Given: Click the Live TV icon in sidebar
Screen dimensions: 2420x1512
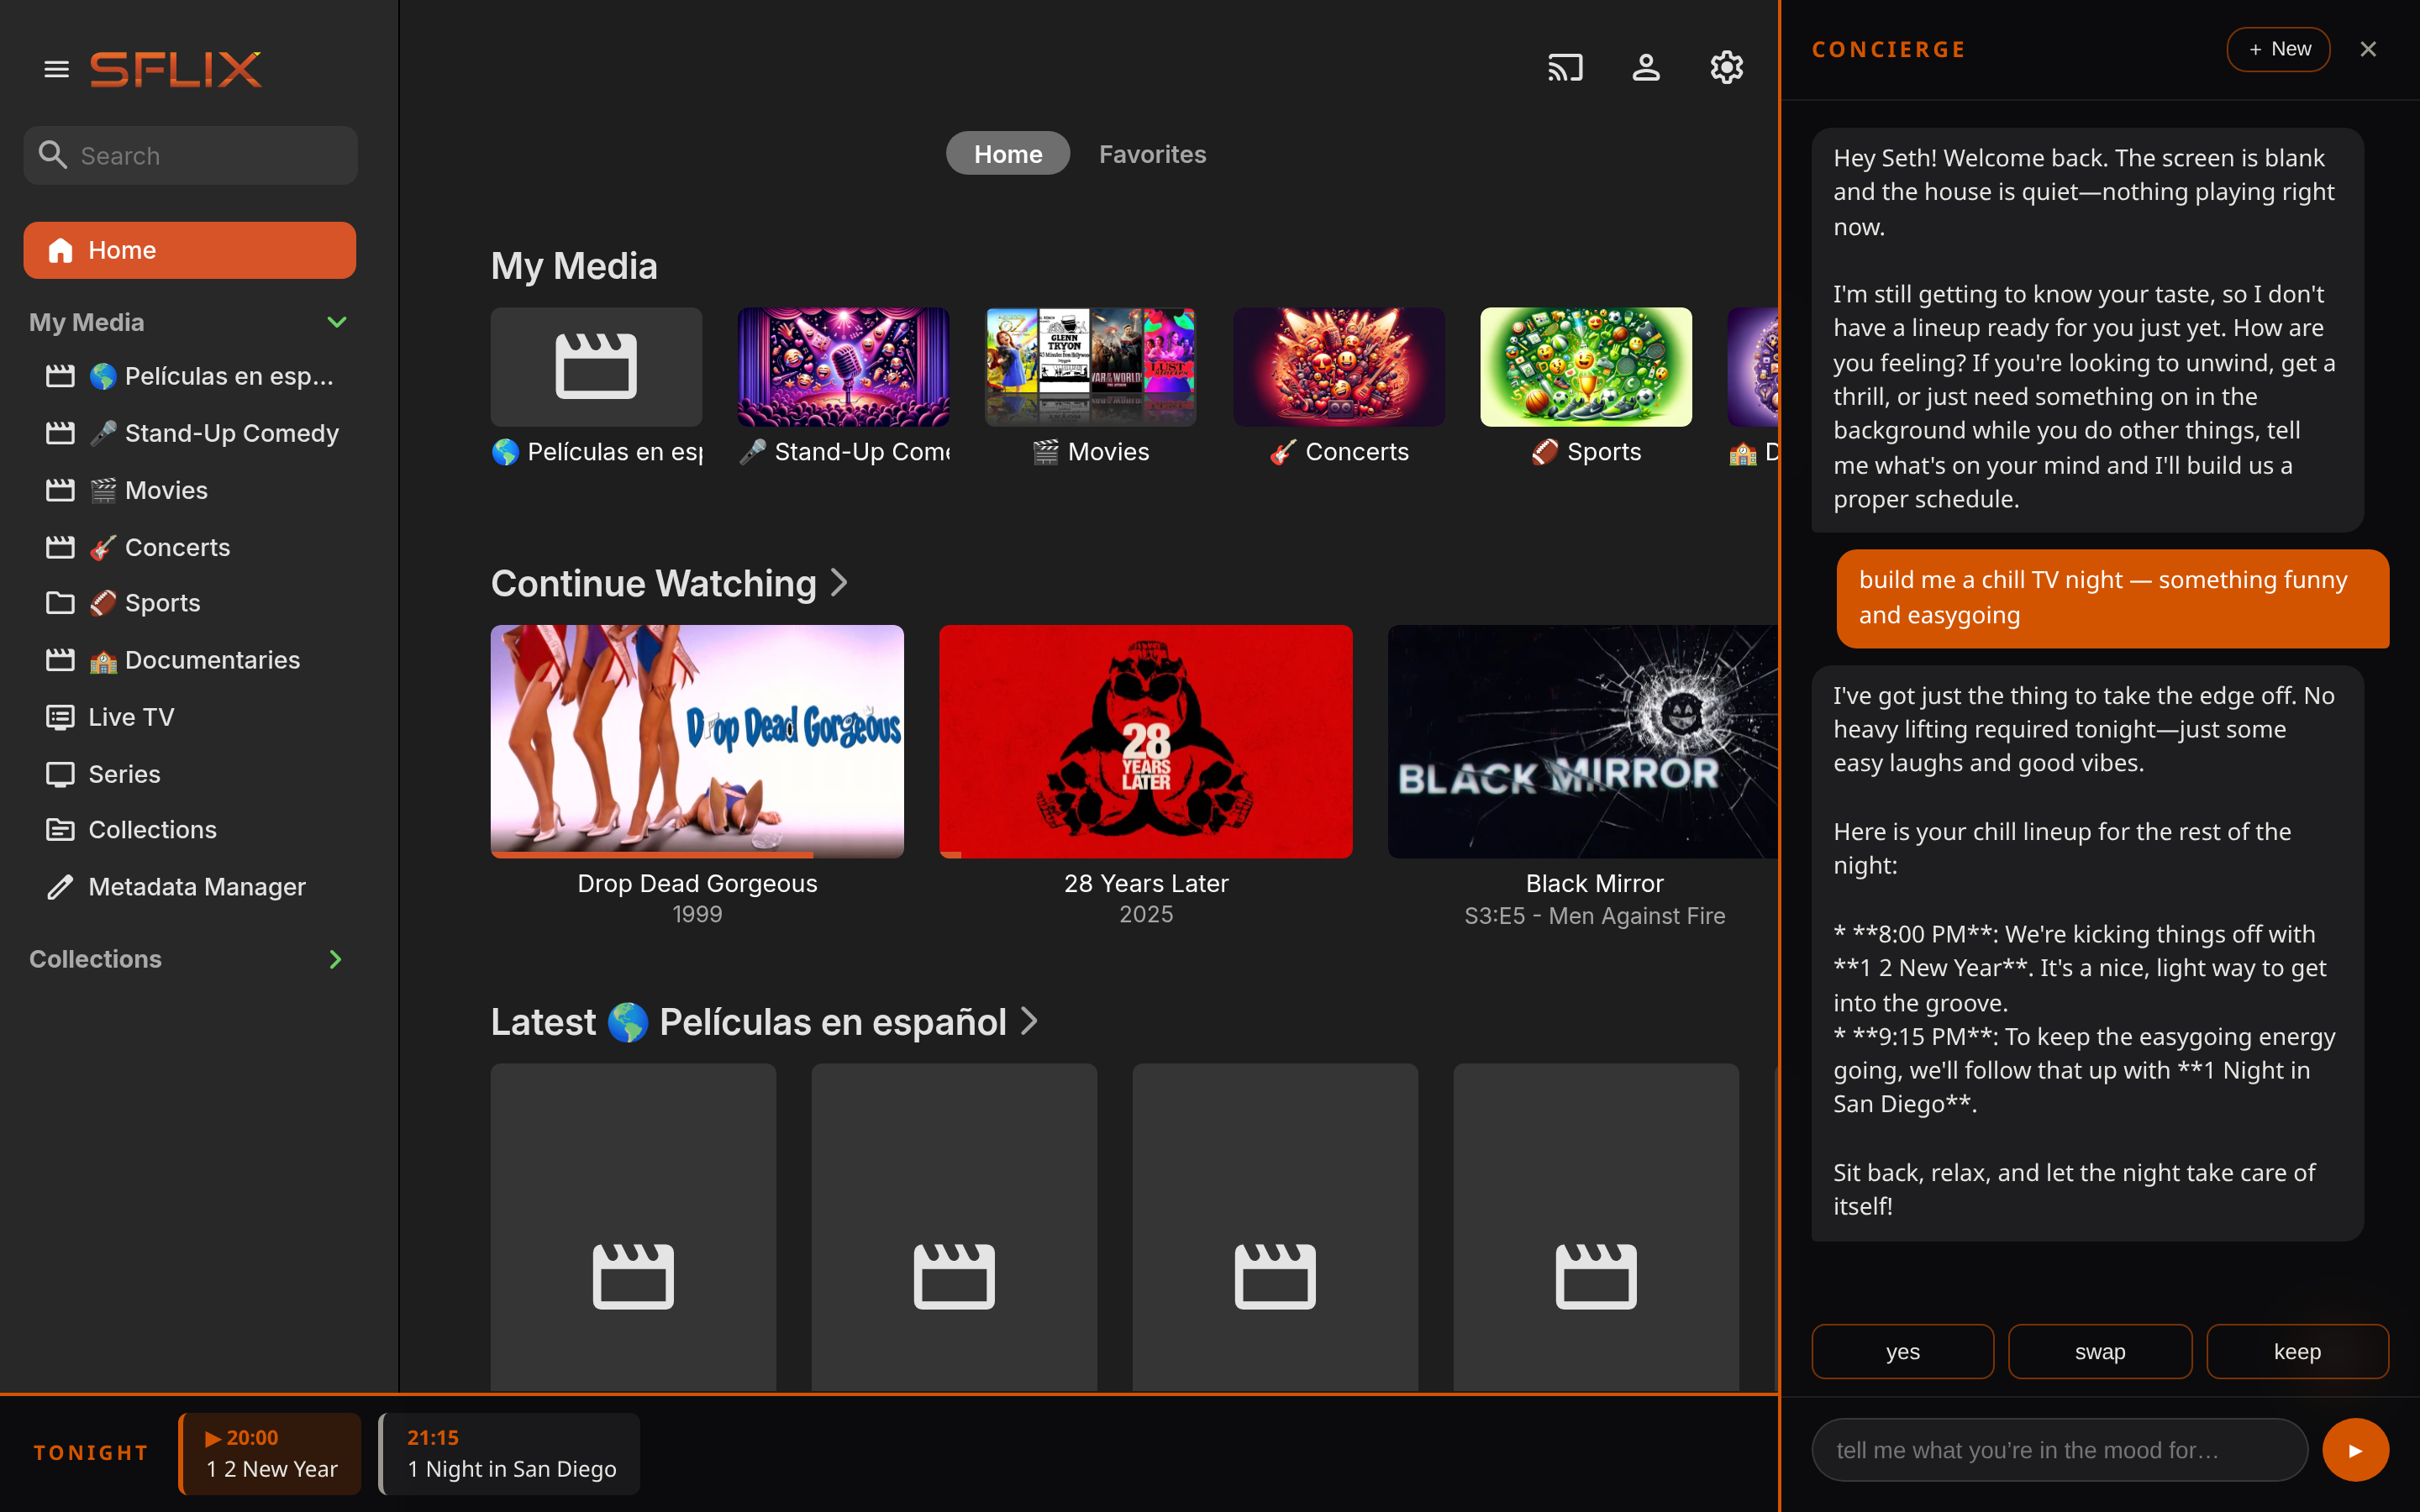Looking at the screenshot, I should tap(60, 717).
